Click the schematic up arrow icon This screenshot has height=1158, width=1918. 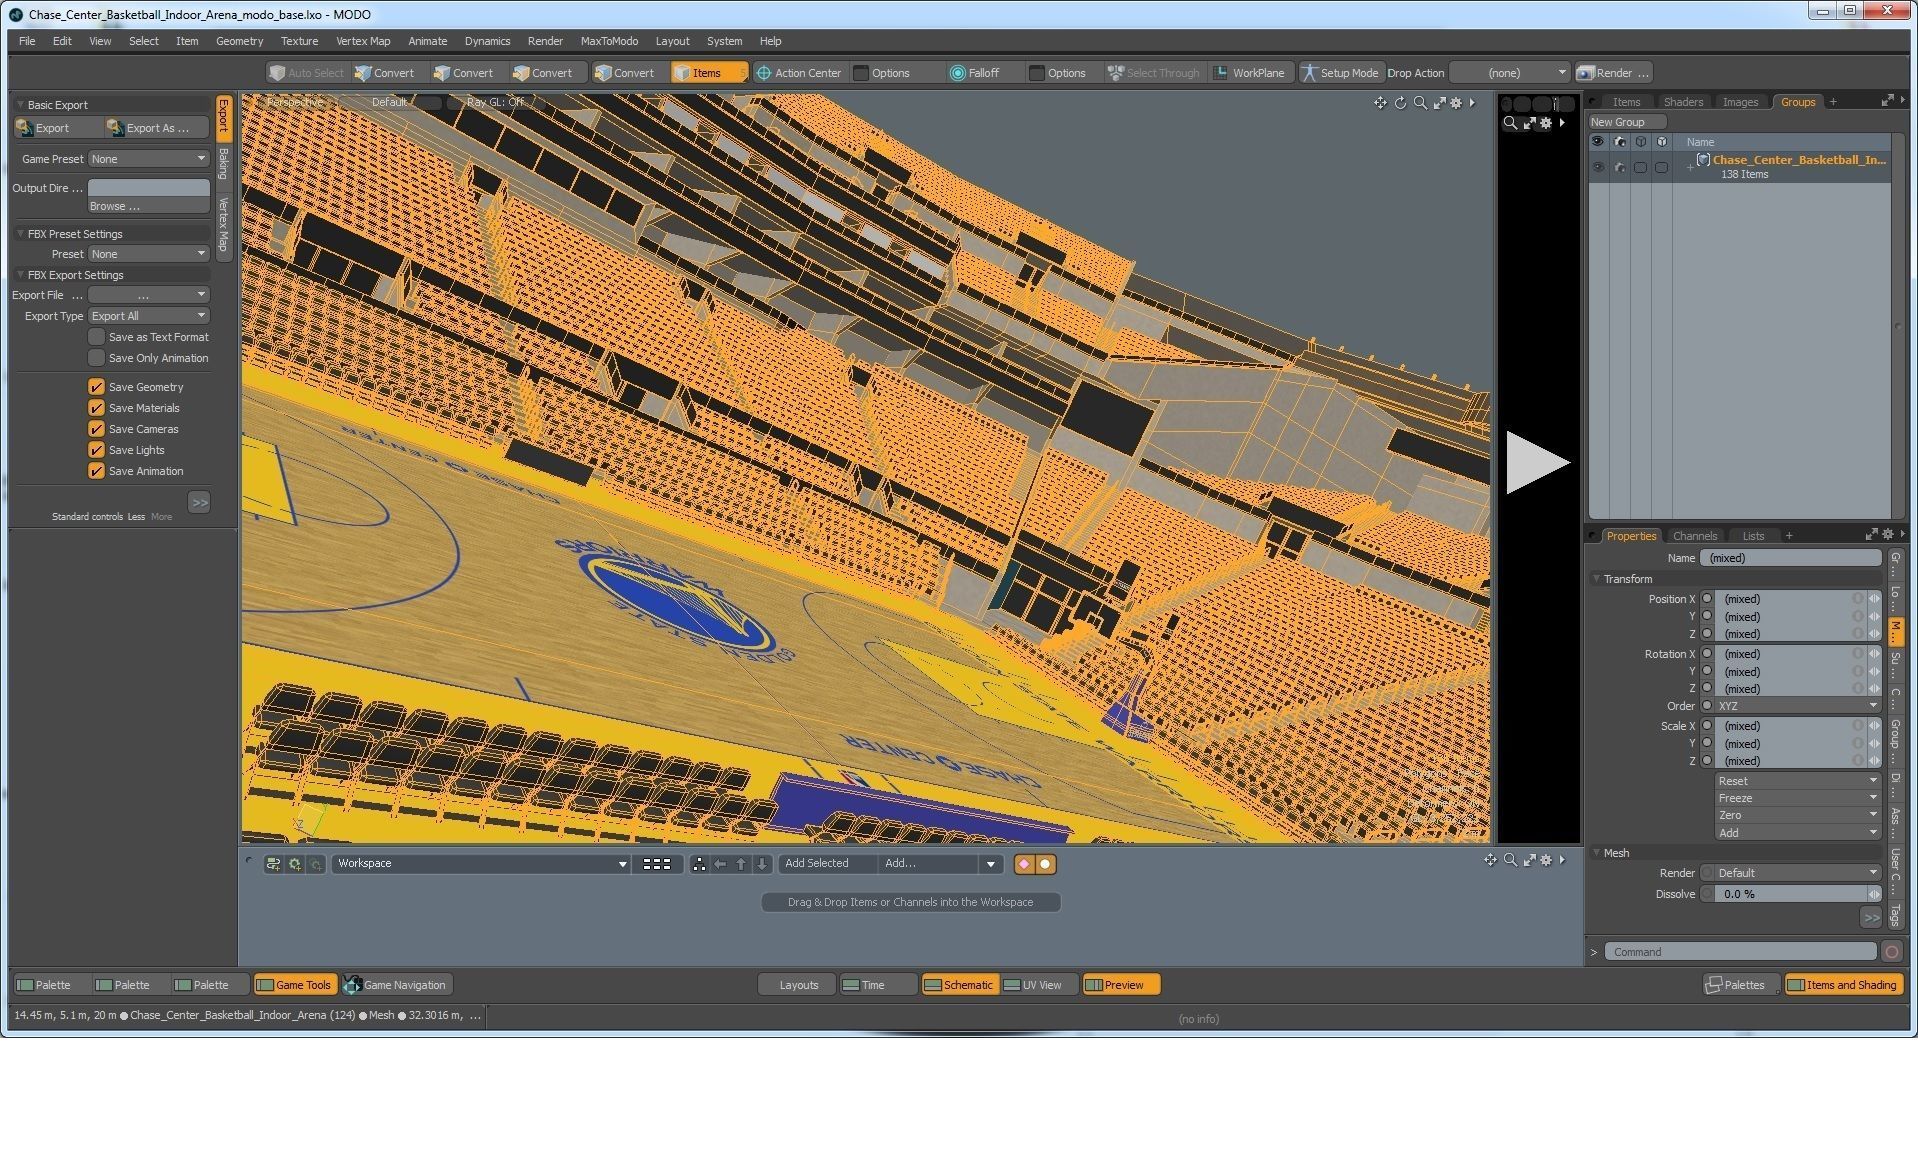click(741, 864)
